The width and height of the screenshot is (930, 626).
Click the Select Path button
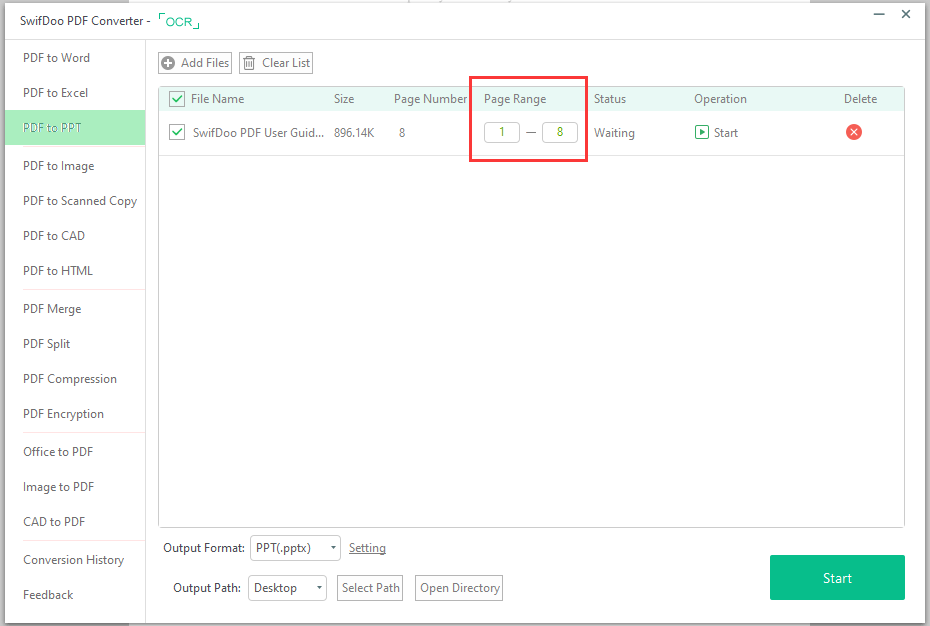(370, 588)
